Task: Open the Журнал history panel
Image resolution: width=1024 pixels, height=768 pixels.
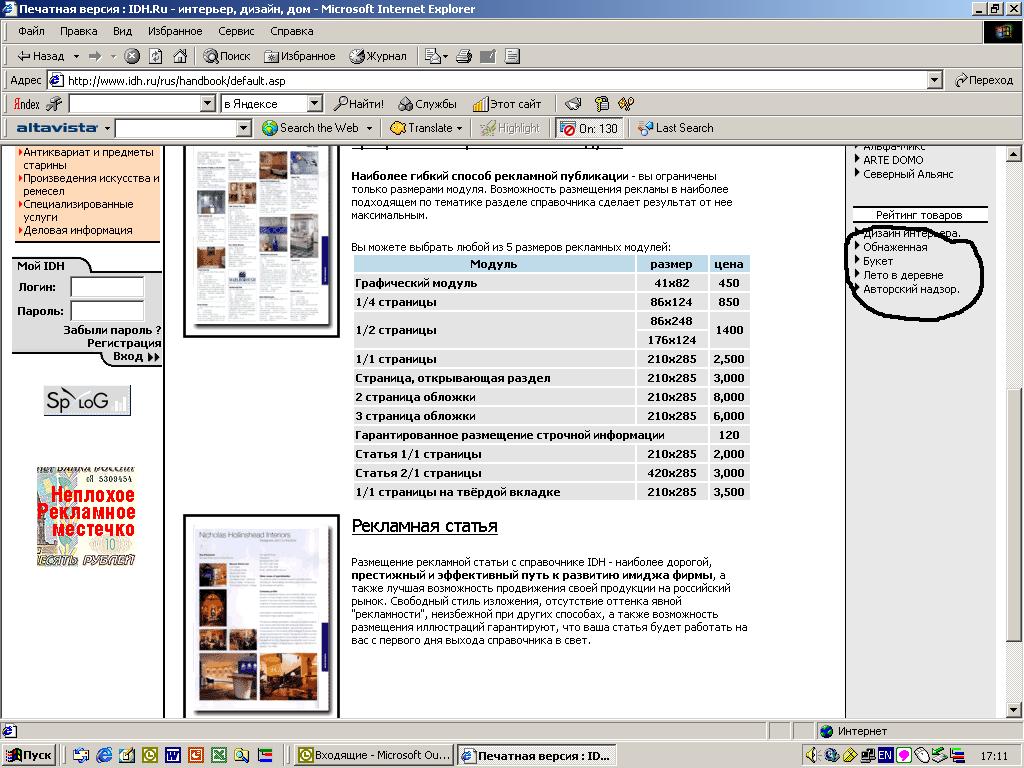Action: point(378,56)
